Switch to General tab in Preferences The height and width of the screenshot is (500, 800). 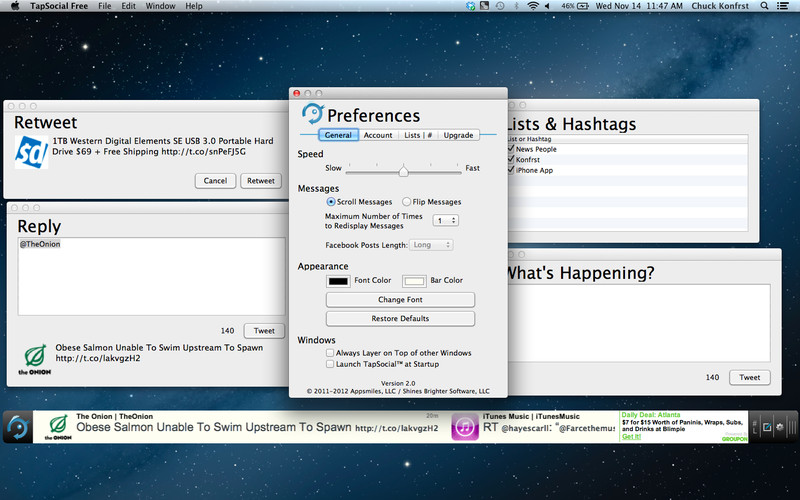[x=338, y=135]
